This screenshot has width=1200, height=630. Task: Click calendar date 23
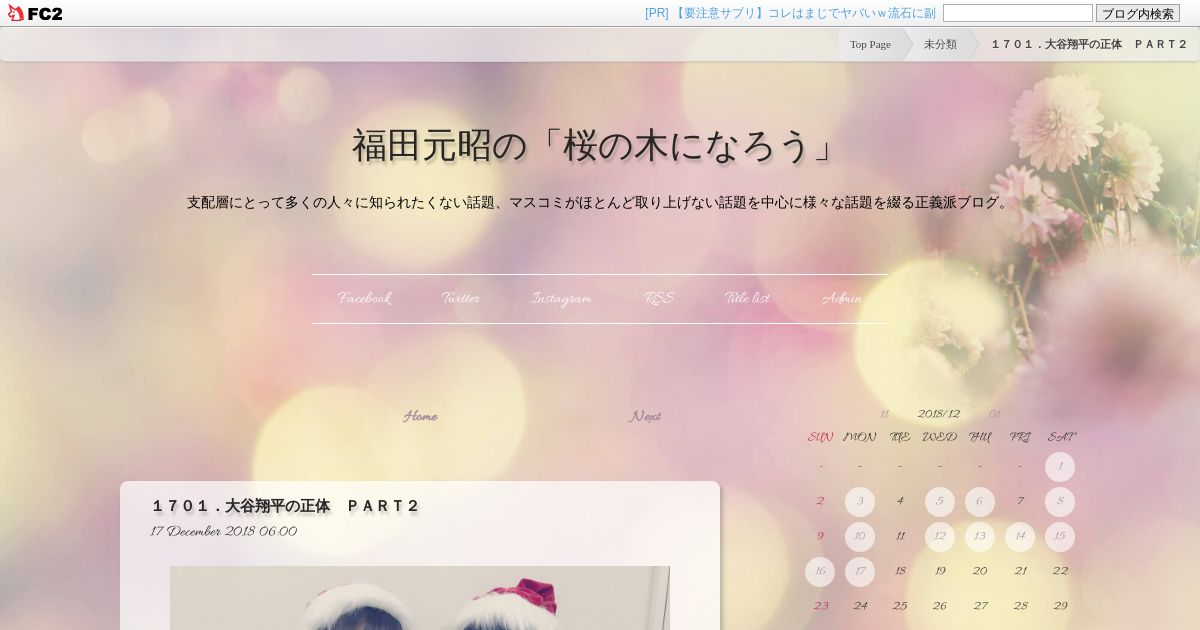coord(820,607)
